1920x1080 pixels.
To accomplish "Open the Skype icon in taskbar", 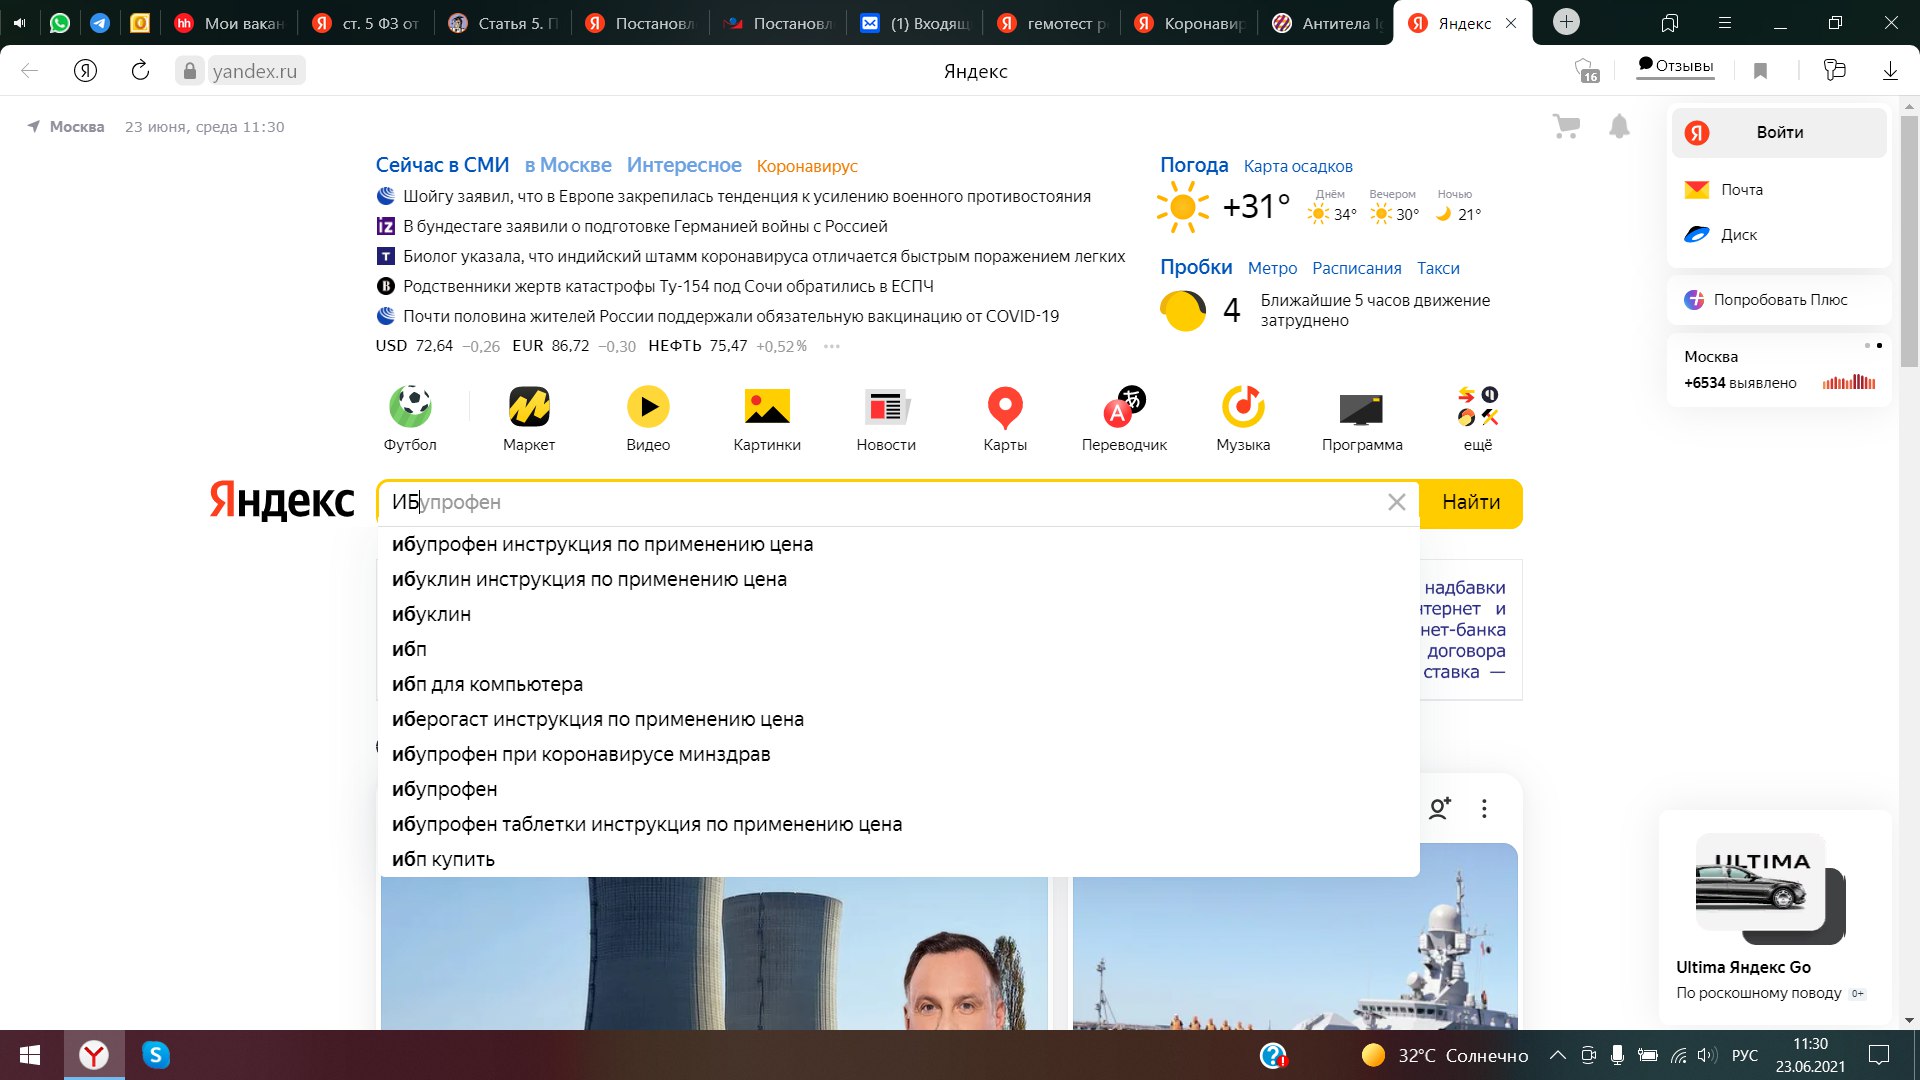I will click(x=155, y=1055).
